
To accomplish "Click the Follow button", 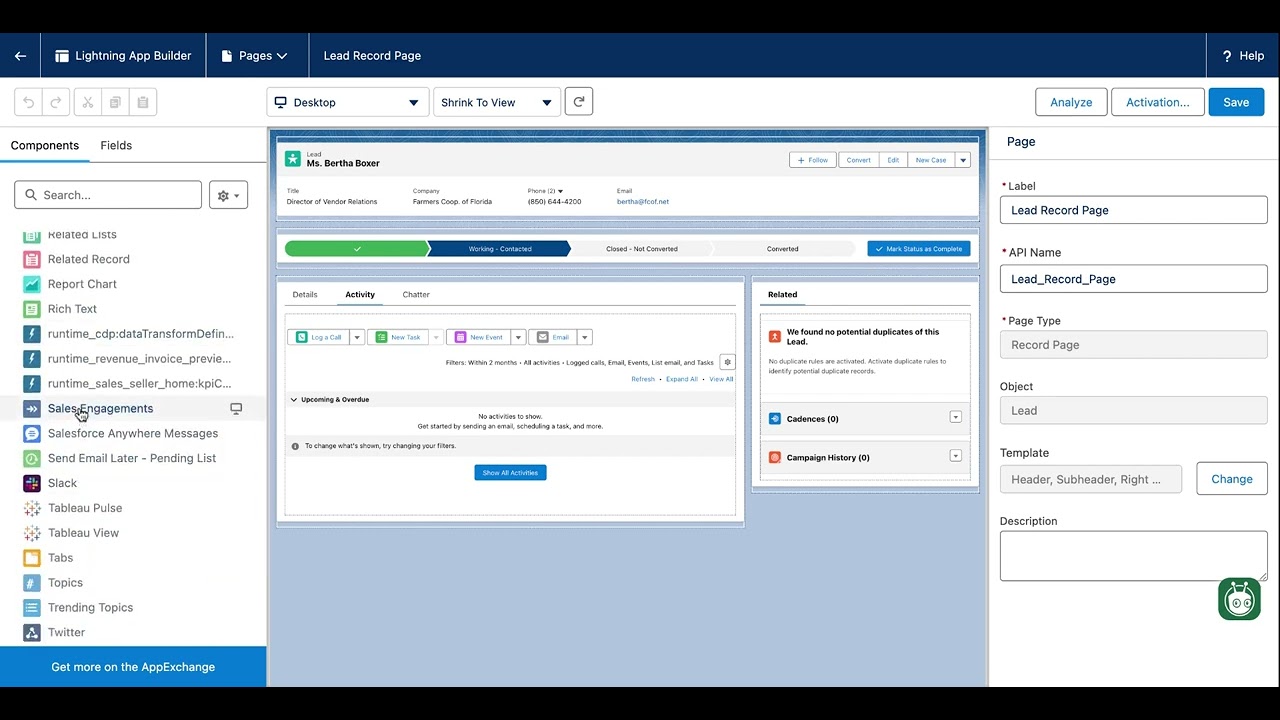I will [813, 160].
